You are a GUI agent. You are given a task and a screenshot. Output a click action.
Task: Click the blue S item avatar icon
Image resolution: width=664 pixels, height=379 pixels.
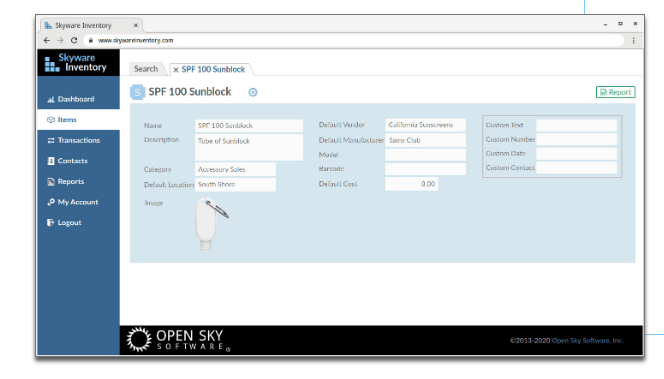pyautogui.click(x=137, y=92)
